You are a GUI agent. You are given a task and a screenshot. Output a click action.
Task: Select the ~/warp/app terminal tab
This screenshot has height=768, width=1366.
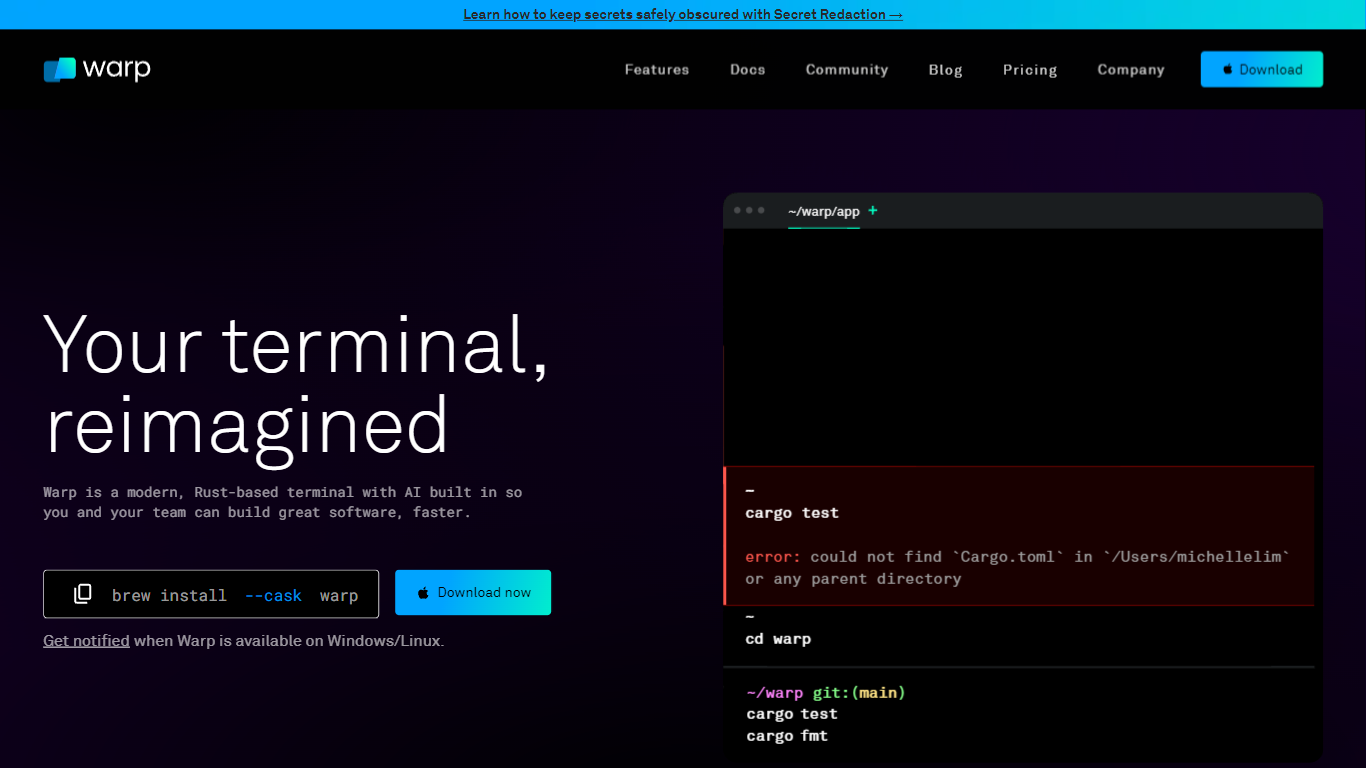pos(823,212)
